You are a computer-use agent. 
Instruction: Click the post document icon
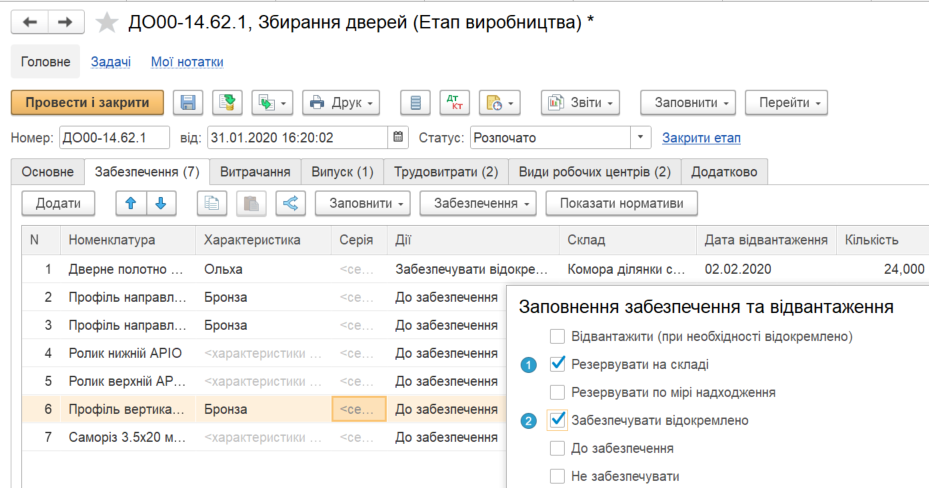[228, 103]
